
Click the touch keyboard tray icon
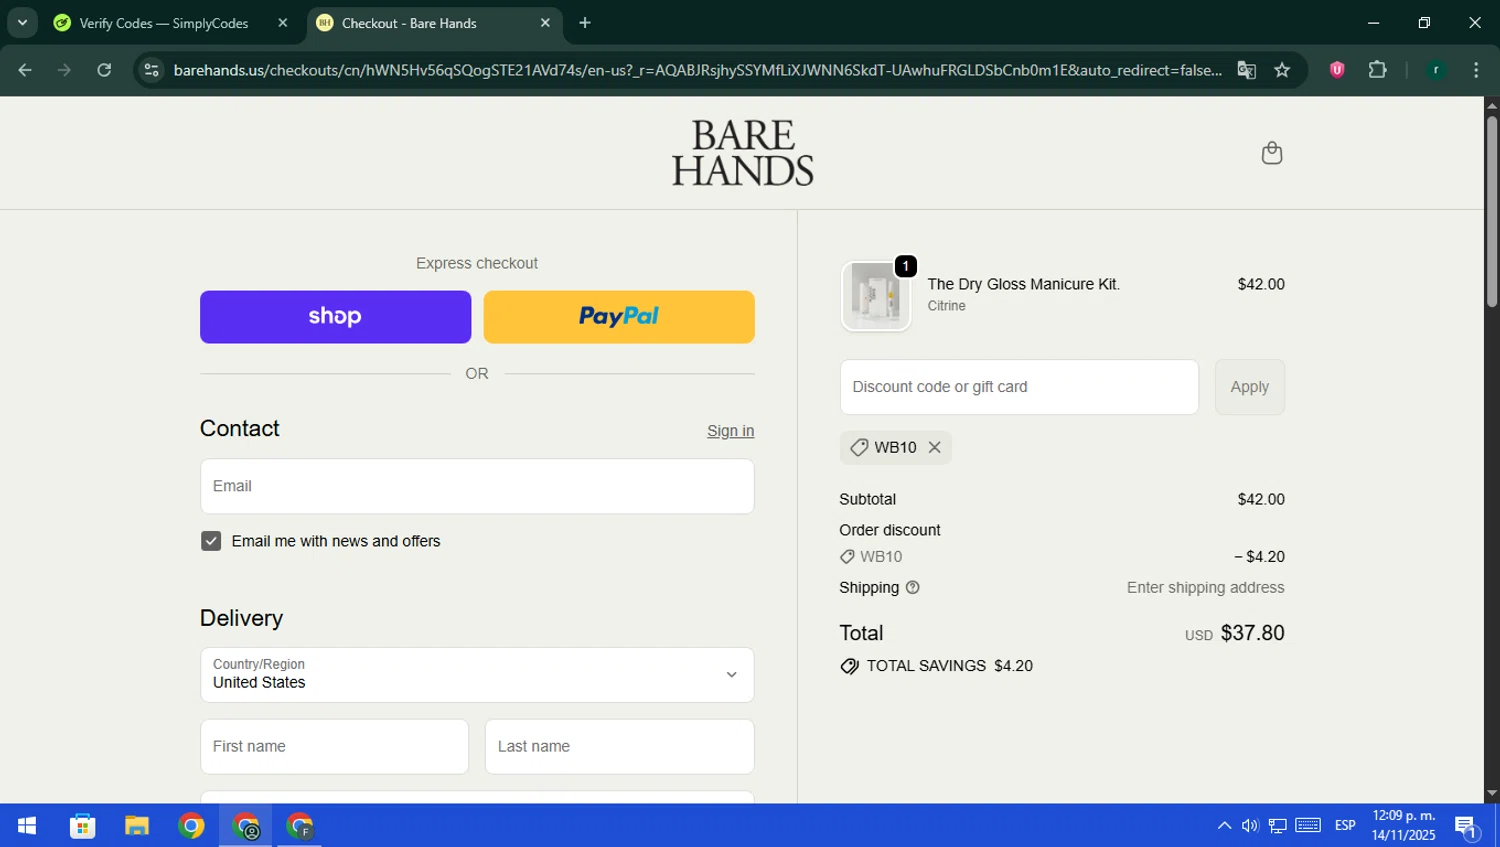[1308, 826]
